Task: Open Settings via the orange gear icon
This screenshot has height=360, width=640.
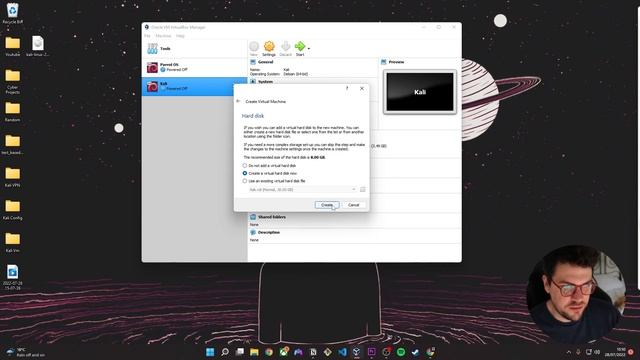Action: pos(269,49)
